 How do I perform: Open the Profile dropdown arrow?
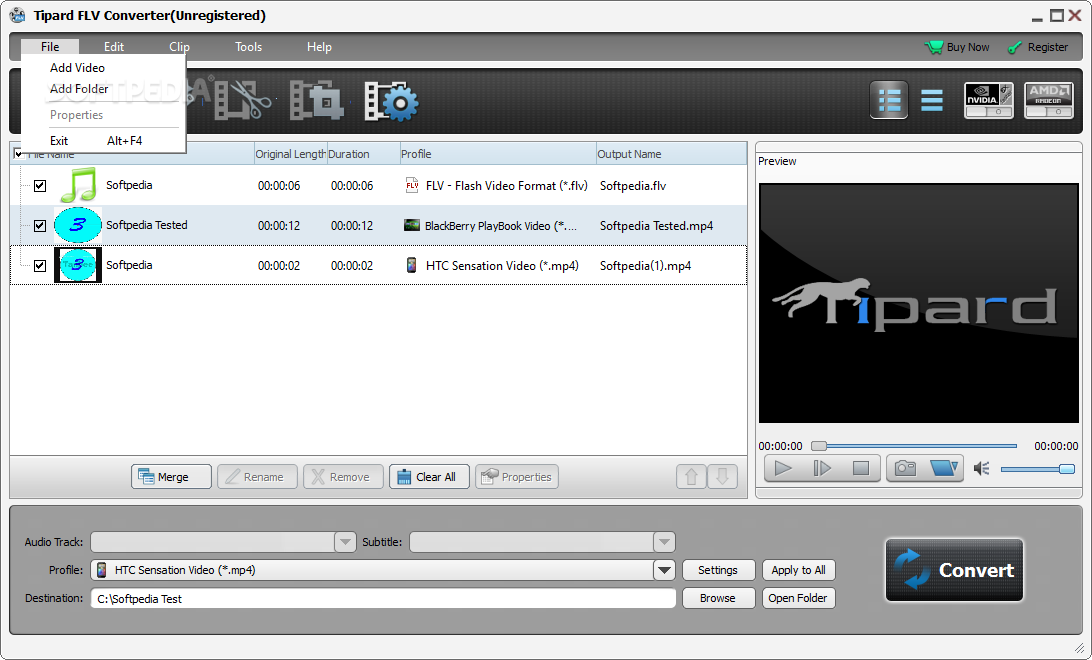(x=664, y=570)
